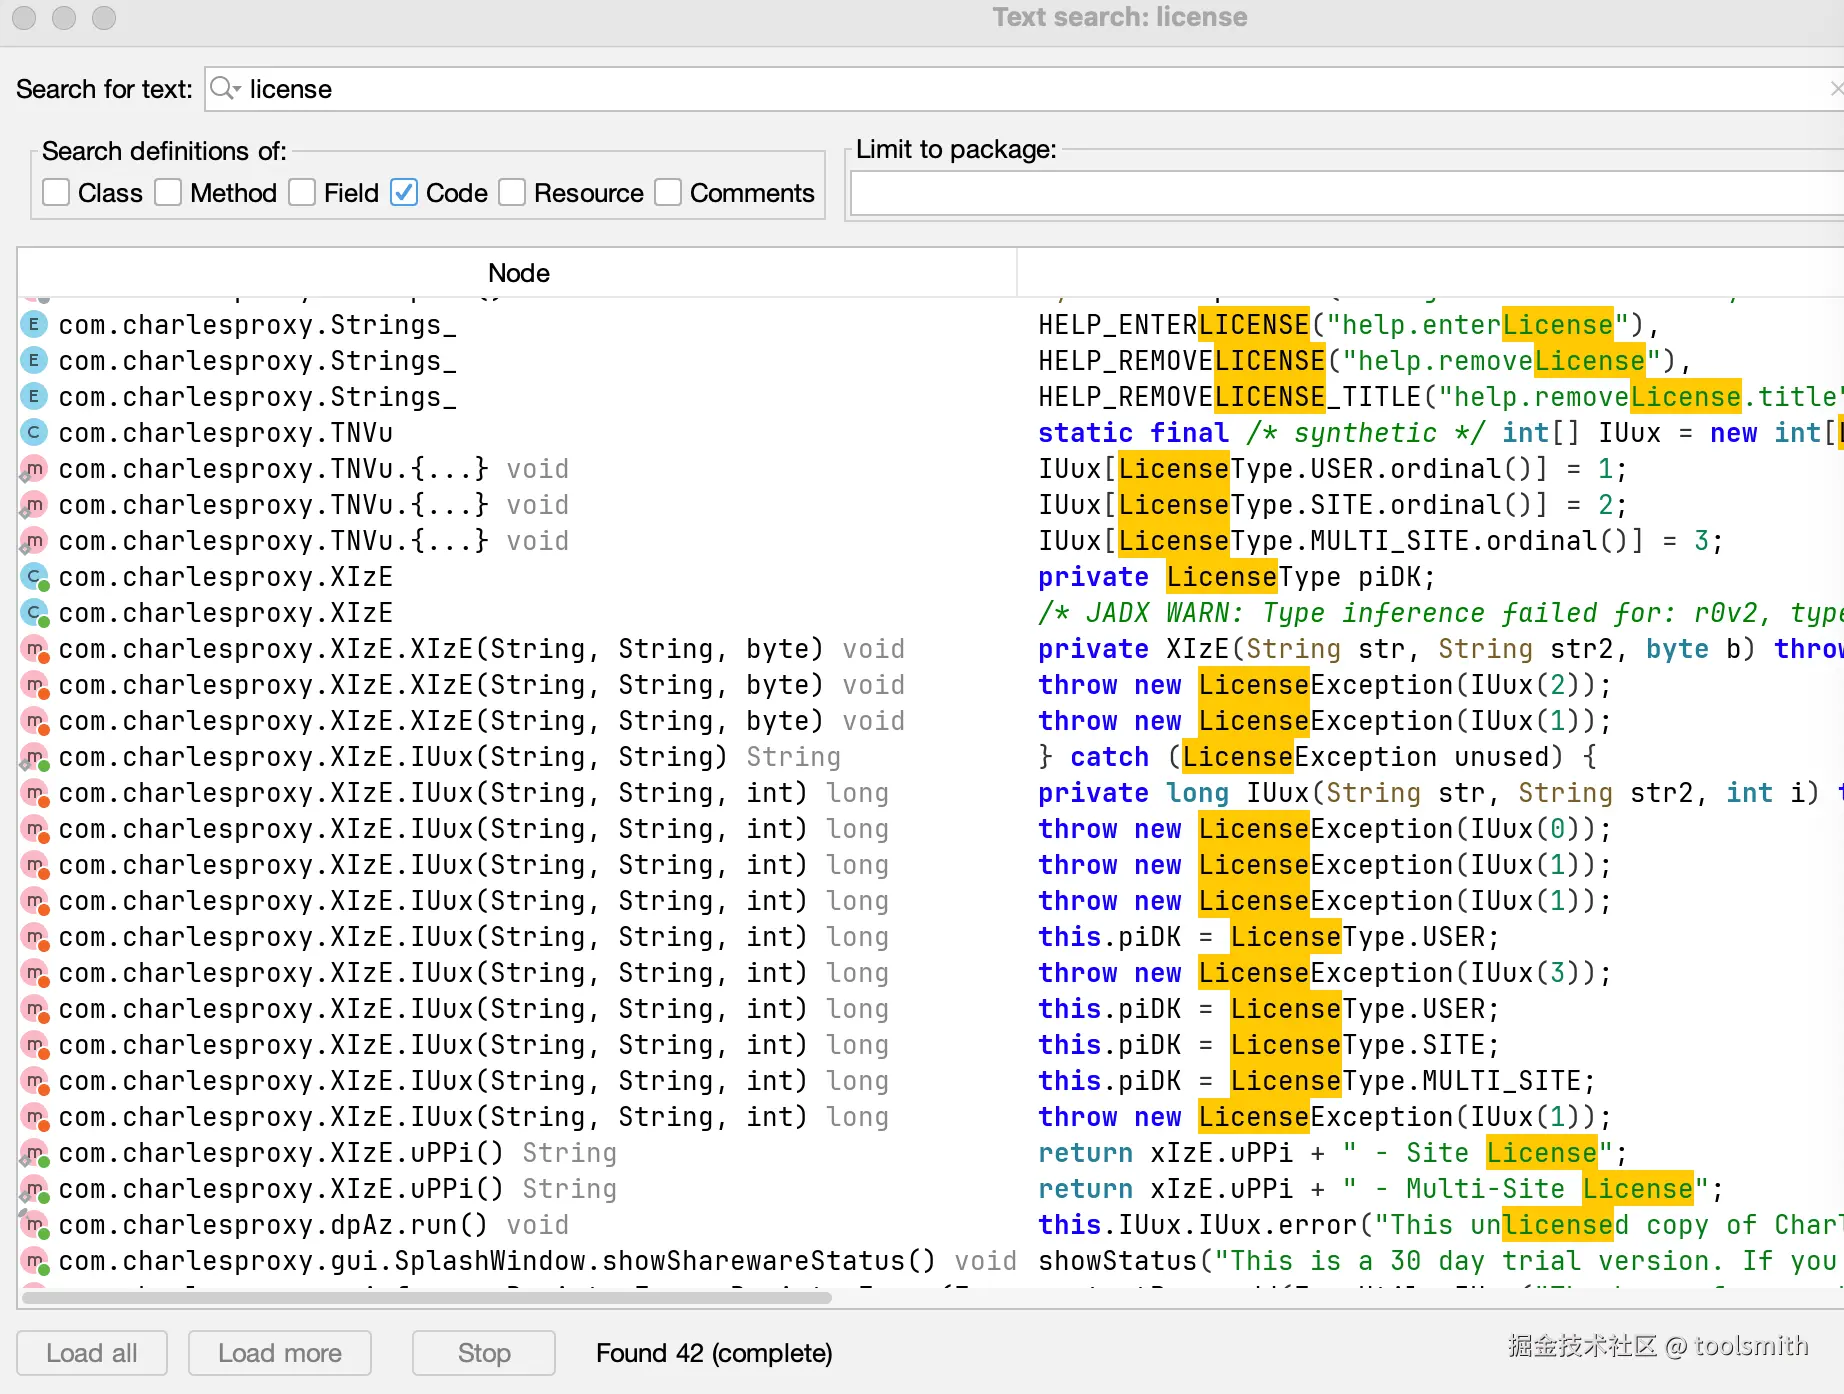Click method icon of dpAz.run() row
This screenshot has width=1844, height=1394.
coord(35,1224)
